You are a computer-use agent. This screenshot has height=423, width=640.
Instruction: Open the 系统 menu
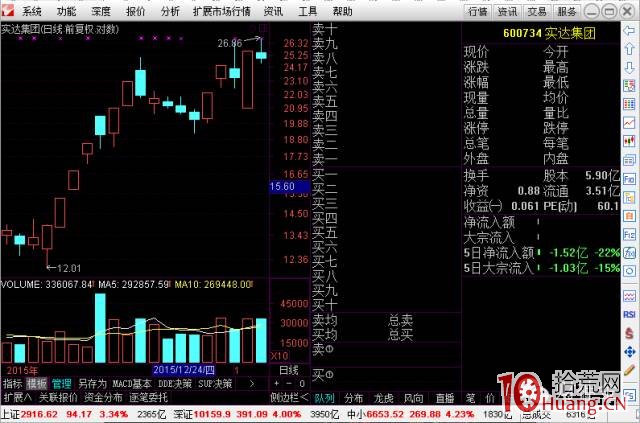click(x=31, y=11)
